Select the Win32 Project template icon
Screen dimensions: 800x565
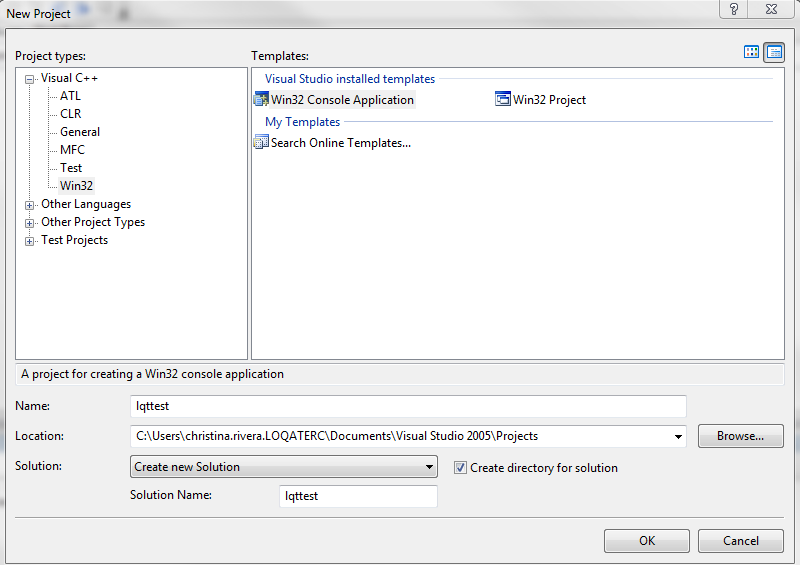point(503,99)
